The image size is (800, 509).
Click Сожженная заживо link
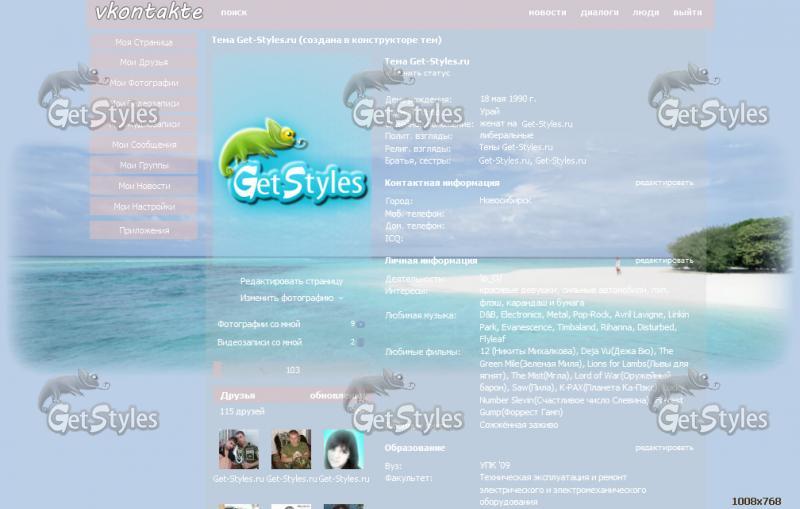click(519, 424)
